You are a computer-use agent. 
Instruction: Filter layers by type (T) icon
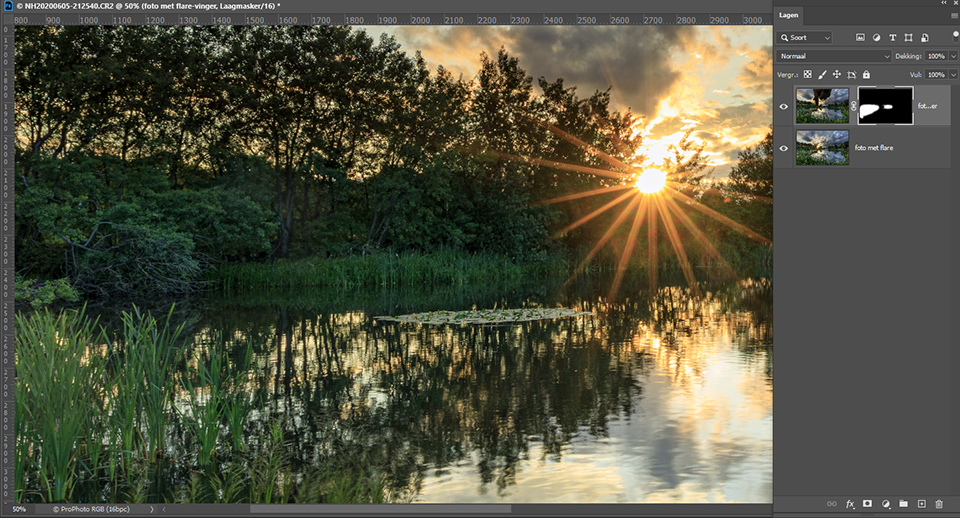893,37
